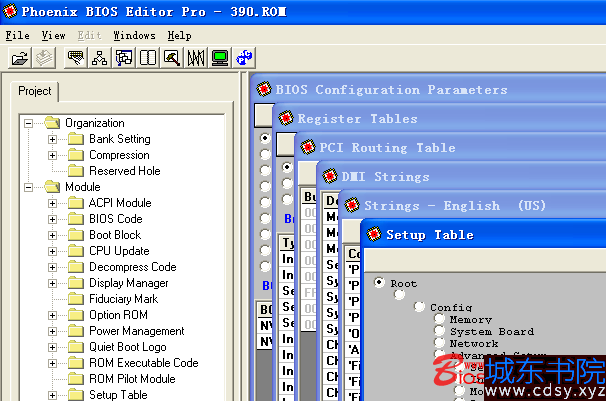Click the hierarchy diagram toolbar icon
This screenshot has width=606, height=401.
(x=99, y=58)
